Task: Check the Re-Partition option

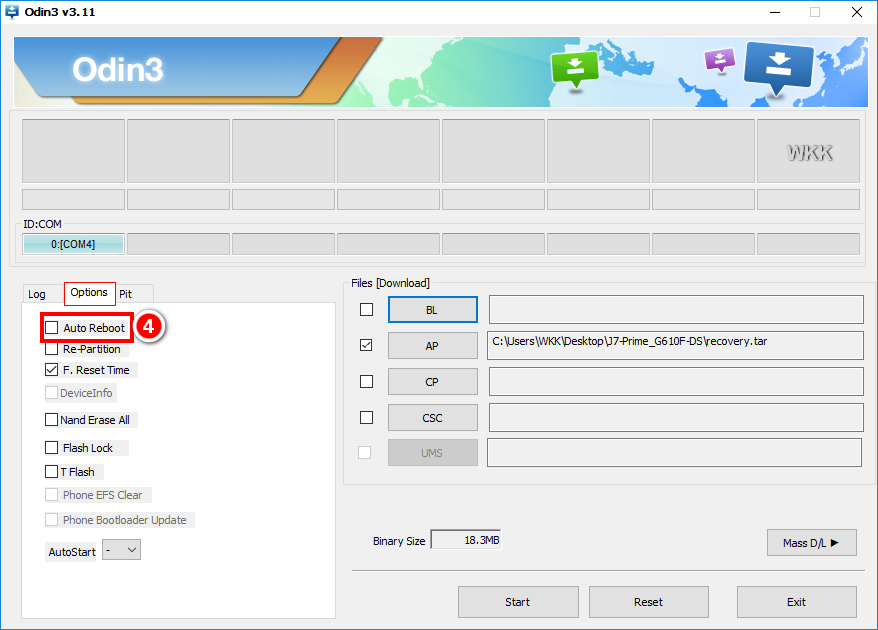Action: (x=52, y=349)
